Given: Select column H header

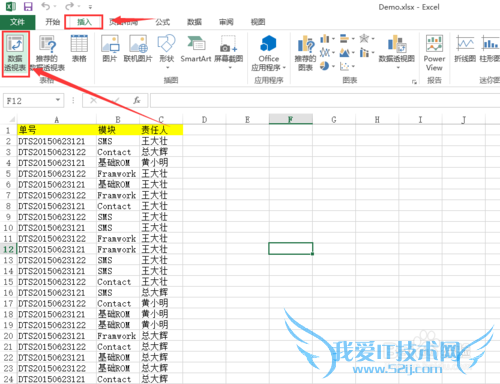Looking at the screenshot, I should tap(377, 119).
